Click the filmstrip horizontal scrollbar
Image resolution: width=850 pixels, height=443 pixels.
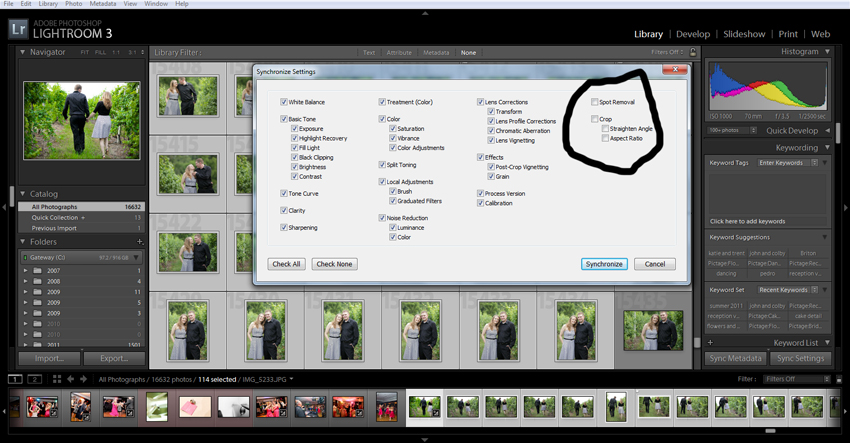770,431
